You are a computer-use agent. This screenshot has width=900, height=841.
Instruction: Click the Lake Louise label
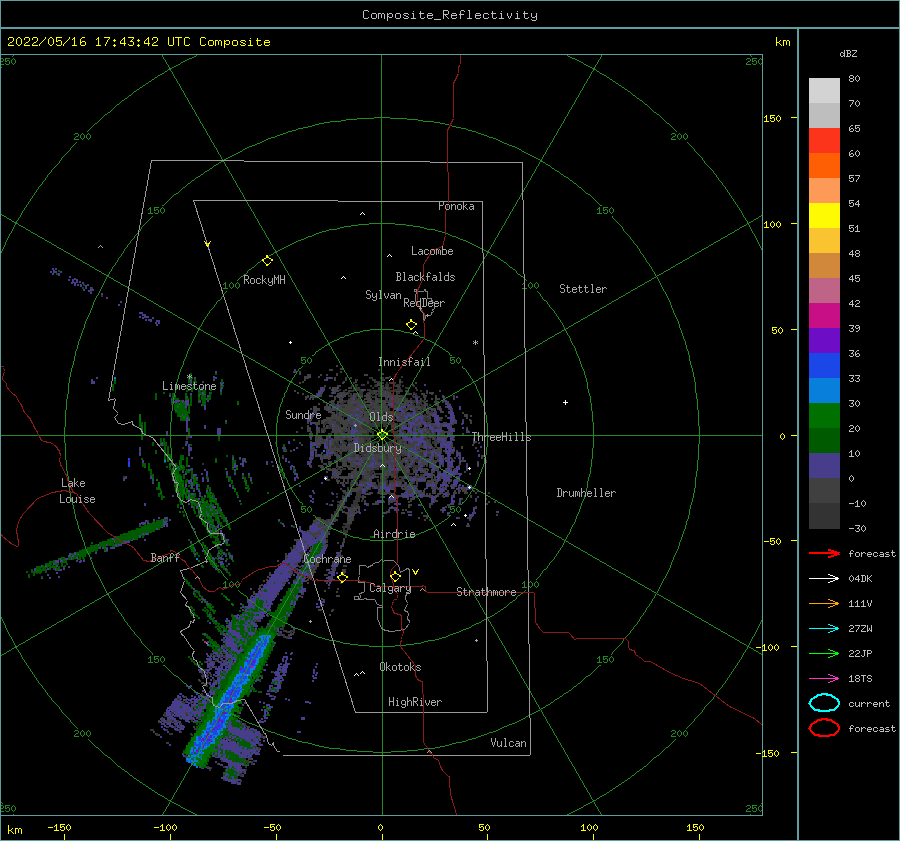click(x=77, y=491)
